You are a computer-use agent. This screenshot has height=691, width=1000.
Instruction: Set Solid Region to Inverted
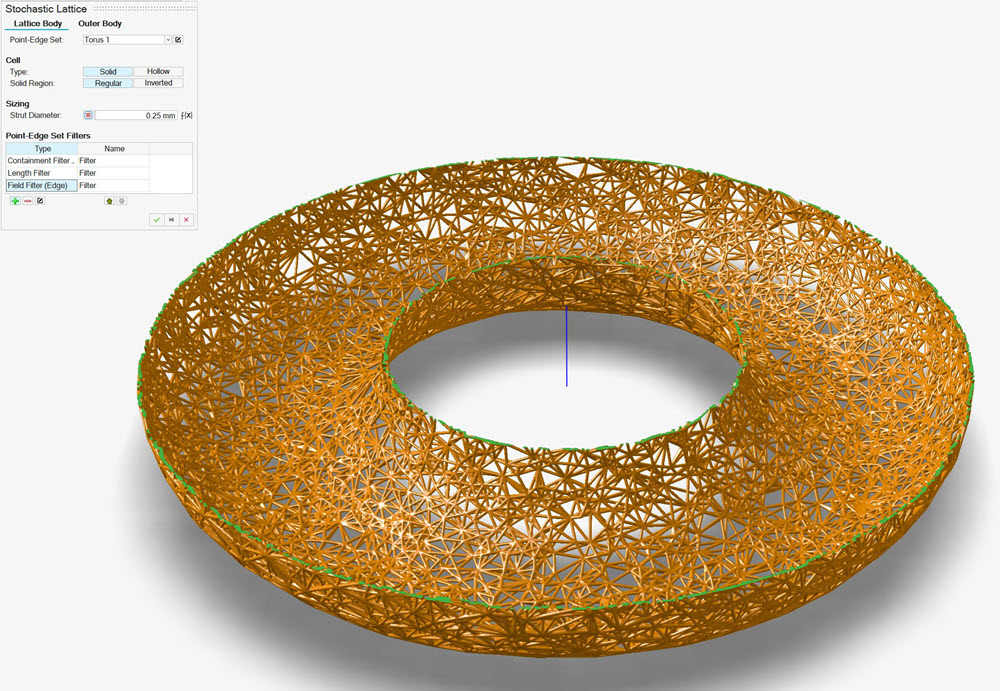point(158,83)
